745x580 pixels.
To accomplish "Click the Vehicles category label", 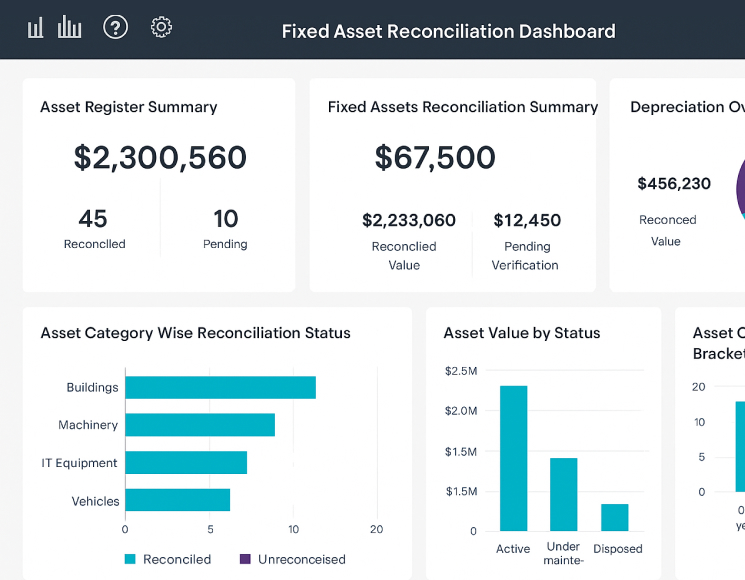I will [96, 501].
